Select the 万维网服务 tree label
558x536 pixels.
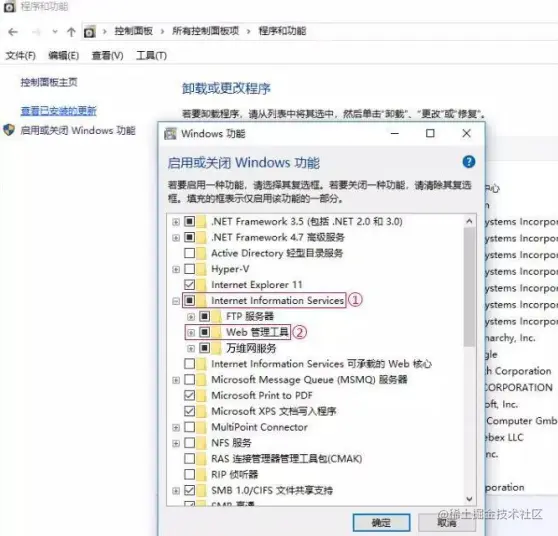point(251,348)
